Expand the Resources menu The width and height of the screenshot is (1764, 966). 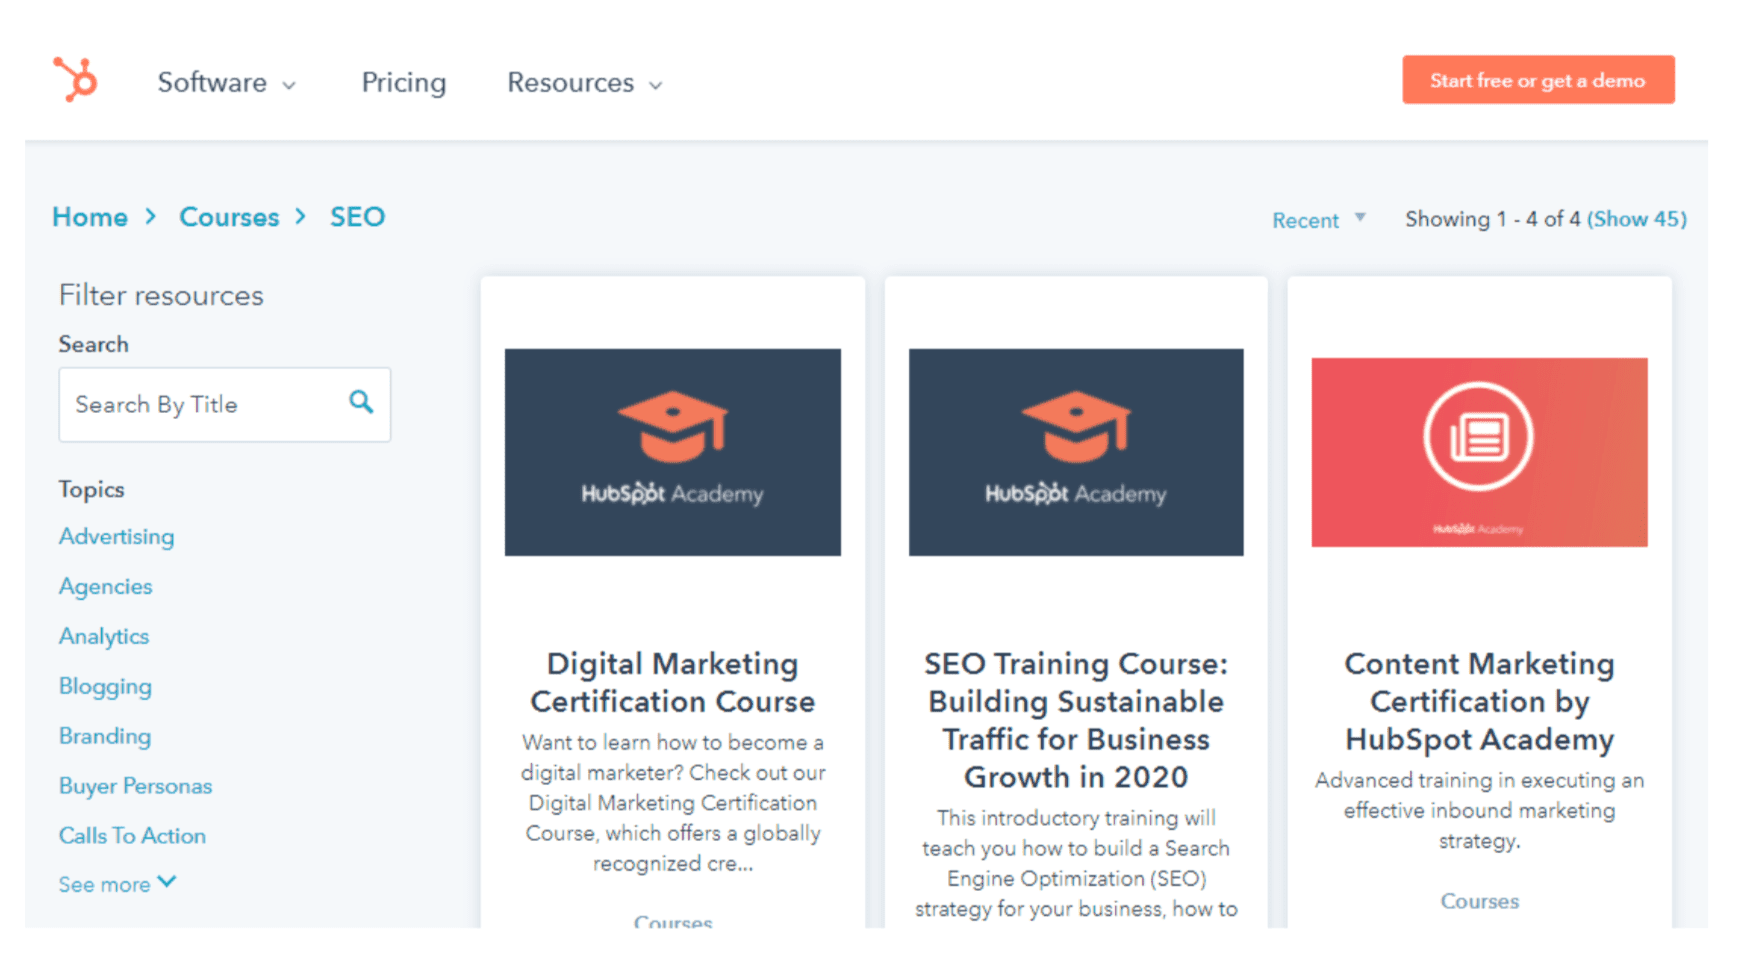[x=585, y=83]
